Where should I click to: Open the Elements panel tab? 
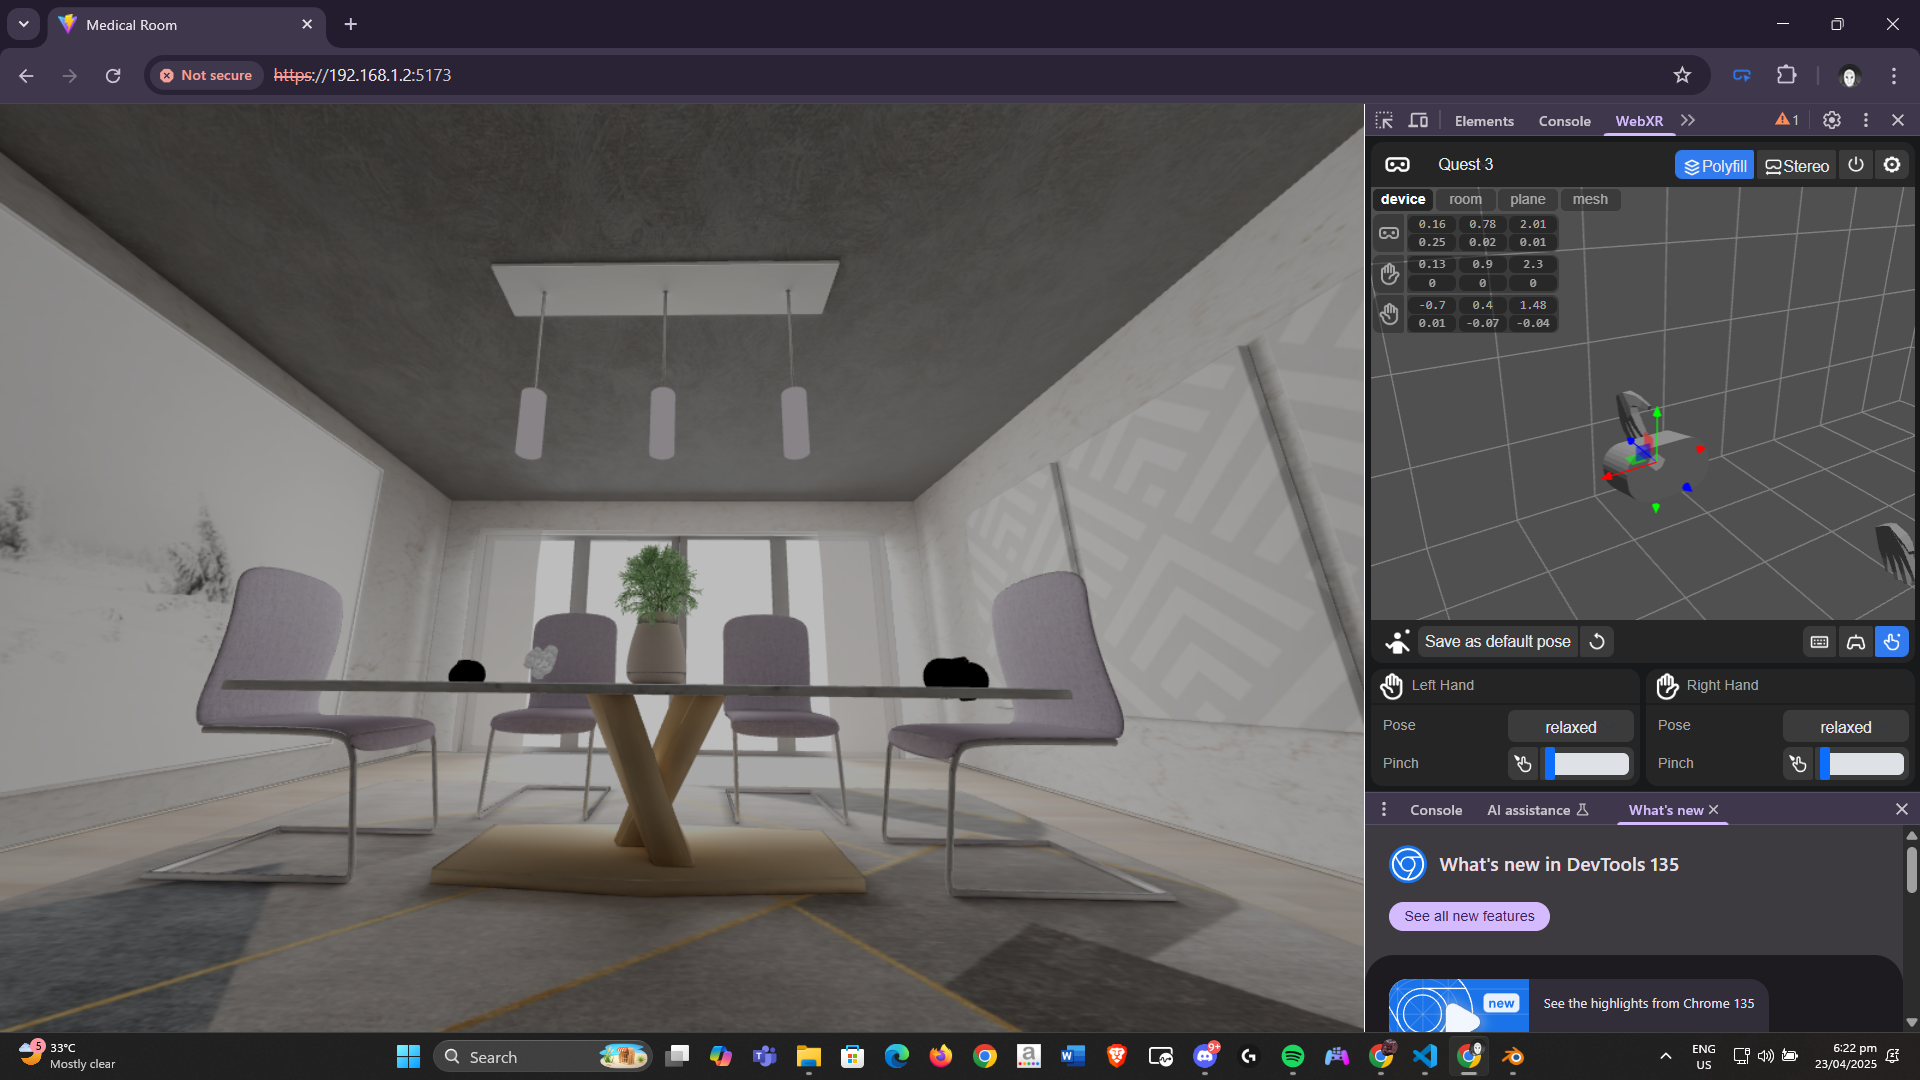click(x=1484, y=121)
